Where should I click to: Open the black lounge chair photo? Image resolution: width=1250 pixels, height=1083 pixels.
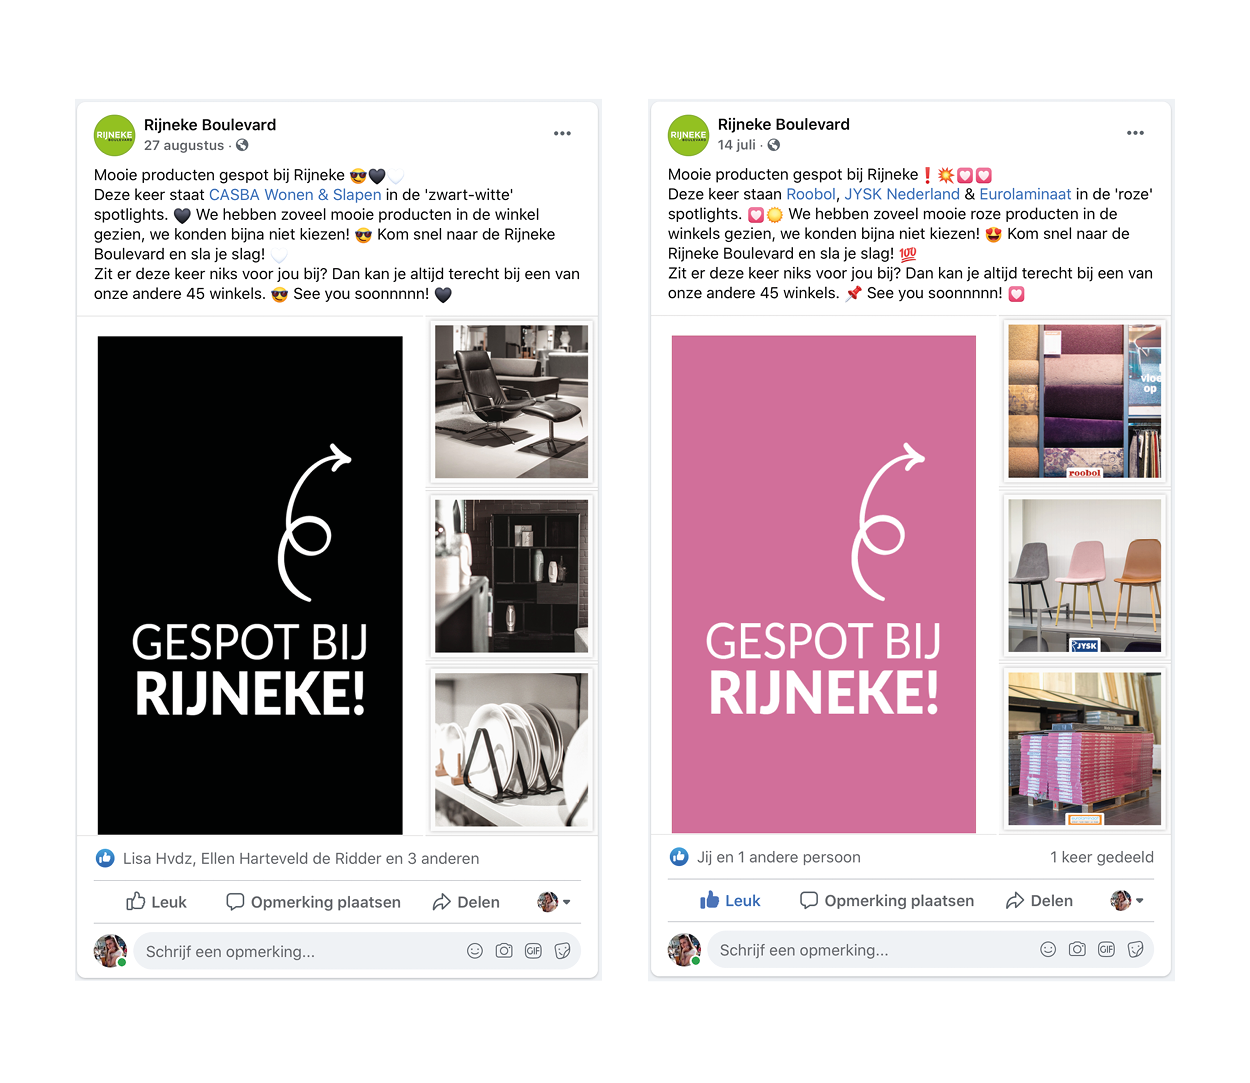pos(512,401)
